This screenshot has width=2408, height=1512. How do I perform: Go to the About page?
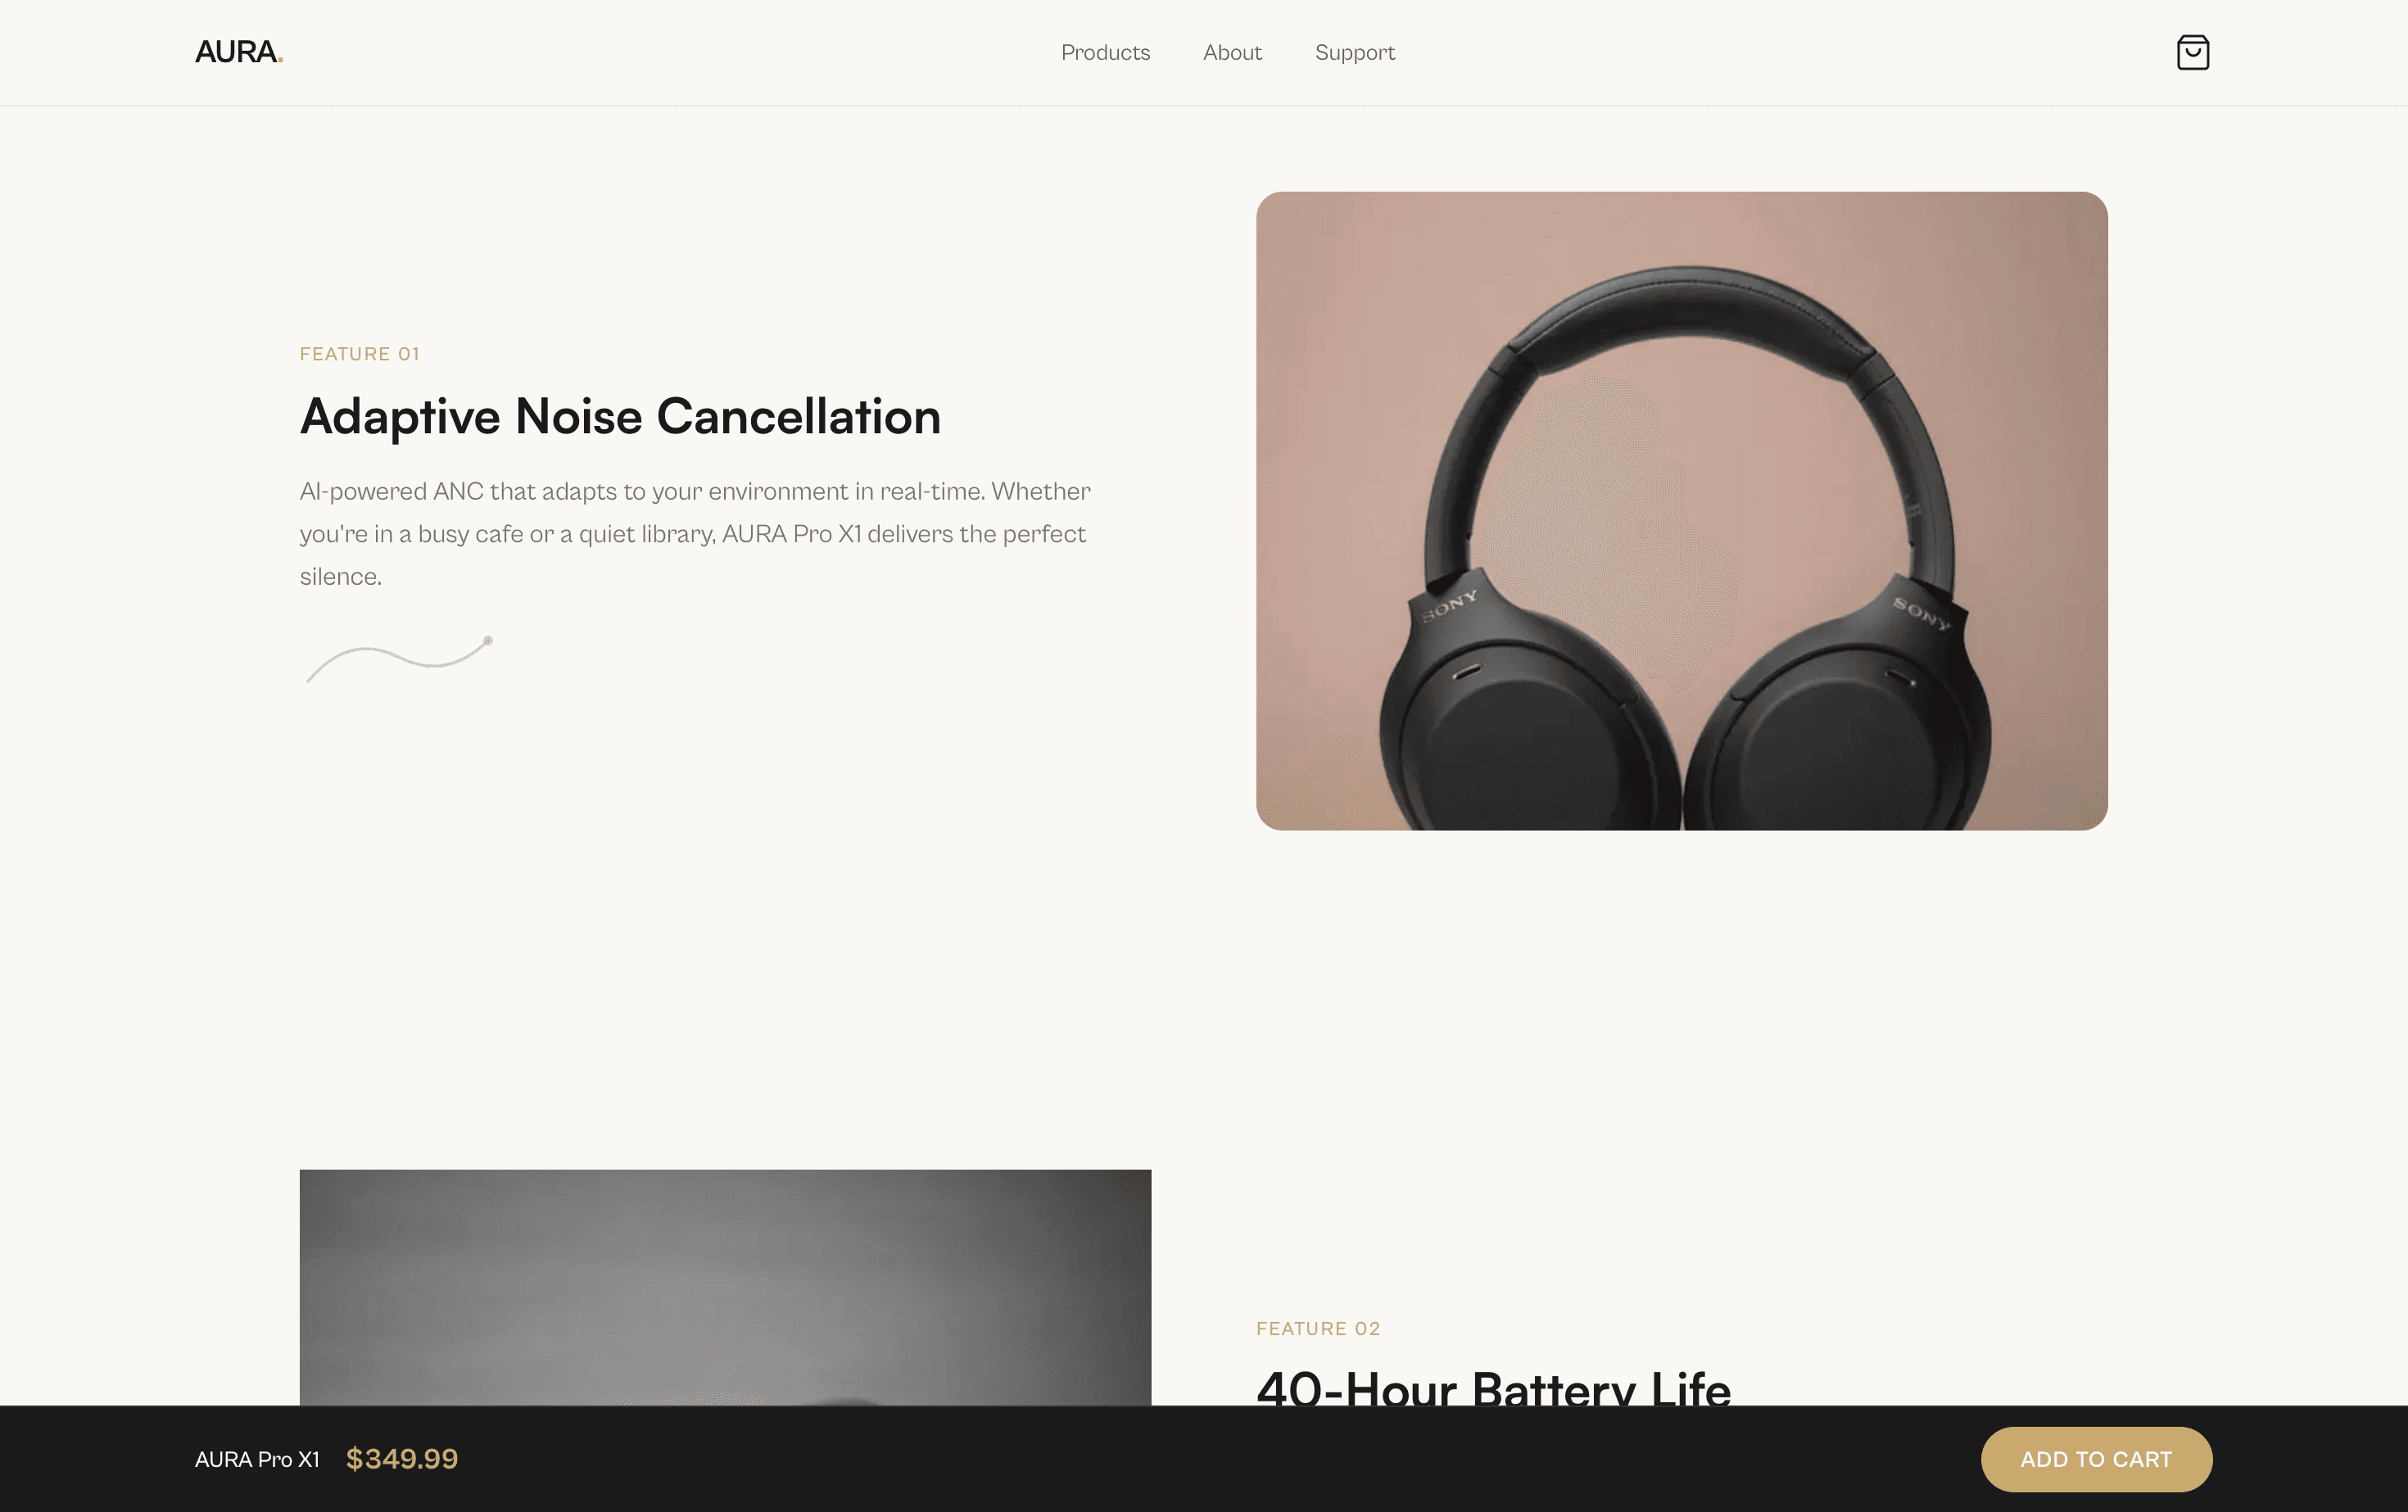(x=1232, y=52)
